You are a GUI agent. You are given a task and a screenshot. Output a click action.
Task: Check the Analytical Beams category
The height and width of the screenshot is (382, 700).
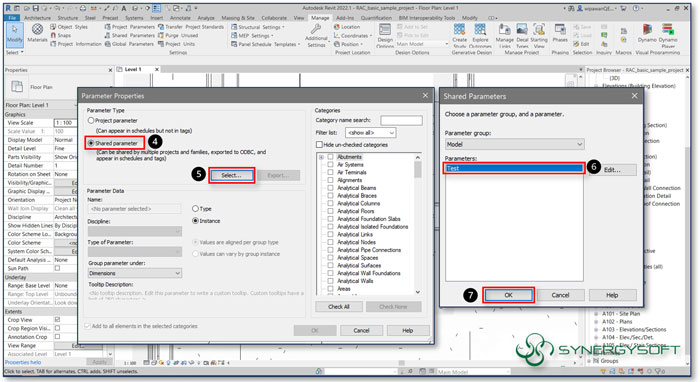coord(330,188)
